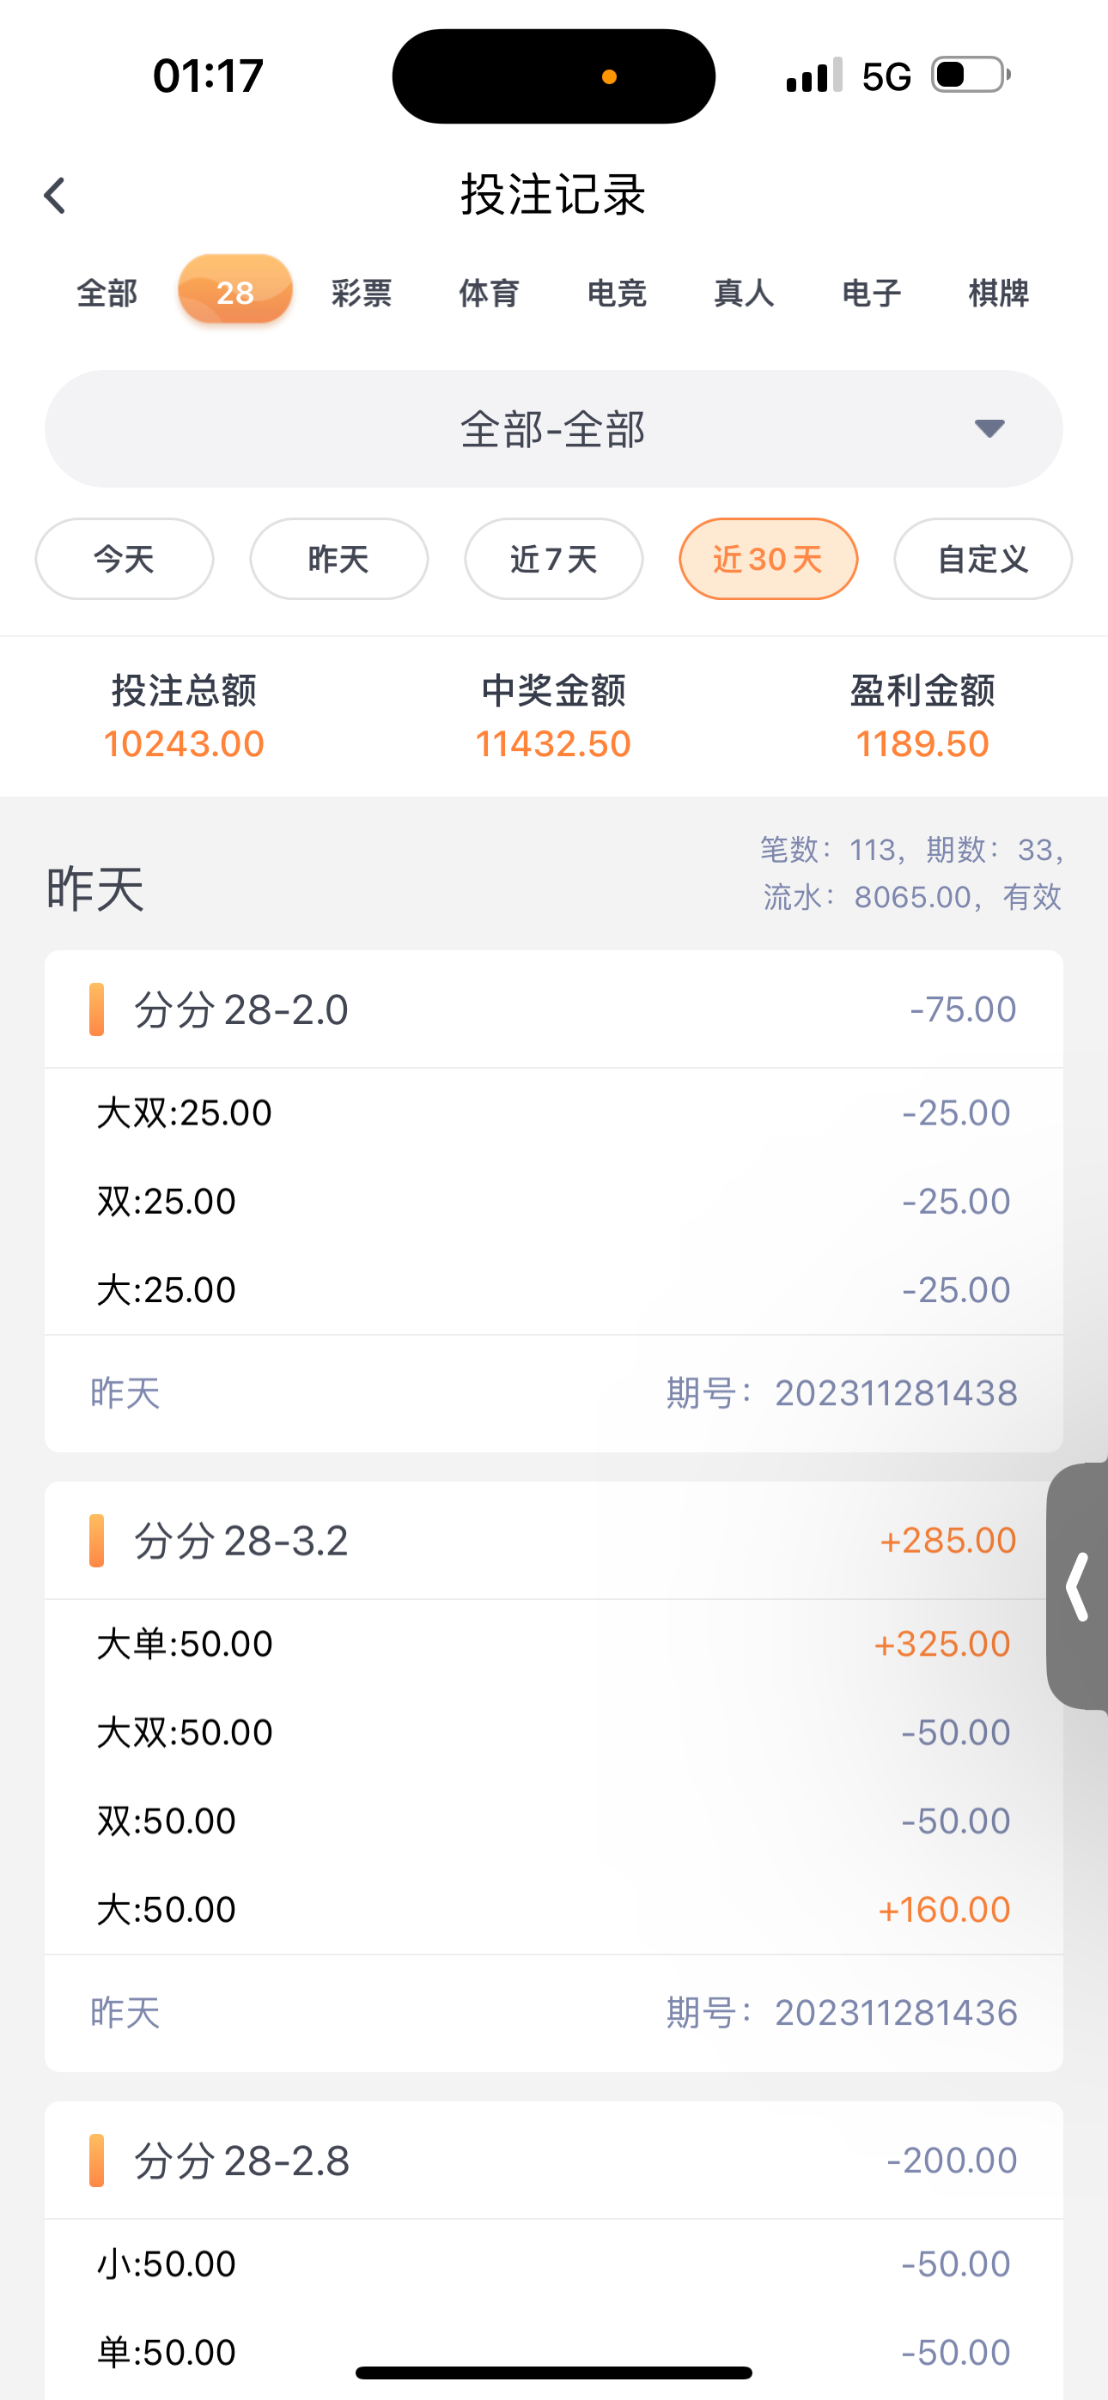Tap the cellular signal bars icon

[814, 76]
